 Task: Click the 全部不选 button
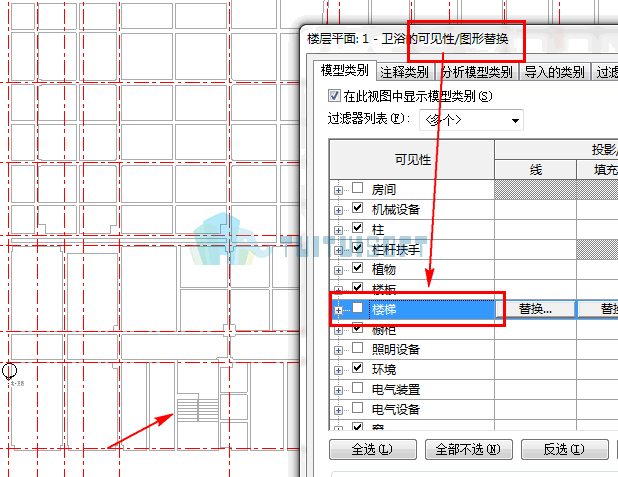tap(469, 449)
